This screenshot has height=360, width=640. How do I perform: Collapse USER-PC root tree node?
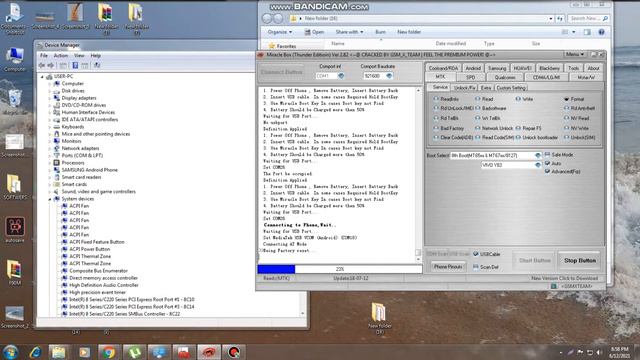click(x=42, y=77)
